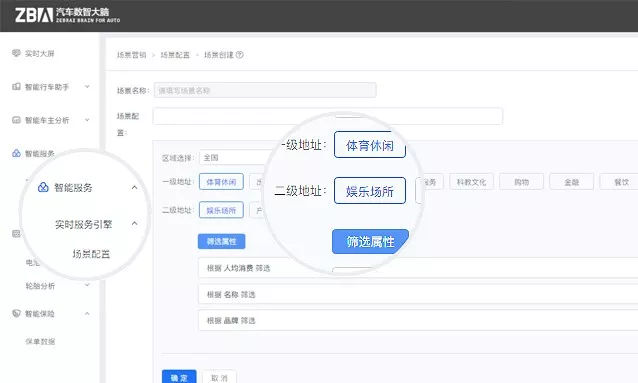
Task: Click the 场景创建 breadcrumb text
Action: tap(218, 55)
